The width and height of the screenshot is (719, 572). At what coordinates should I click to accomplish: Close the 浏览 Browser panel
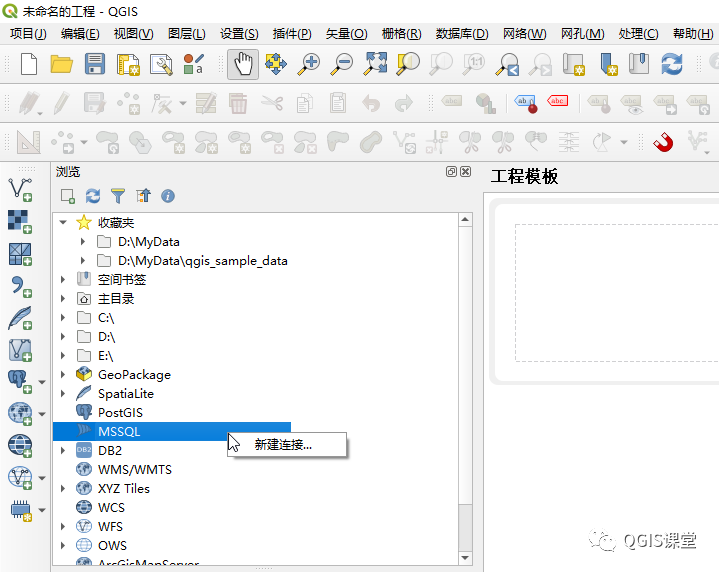tap(465, 172)
